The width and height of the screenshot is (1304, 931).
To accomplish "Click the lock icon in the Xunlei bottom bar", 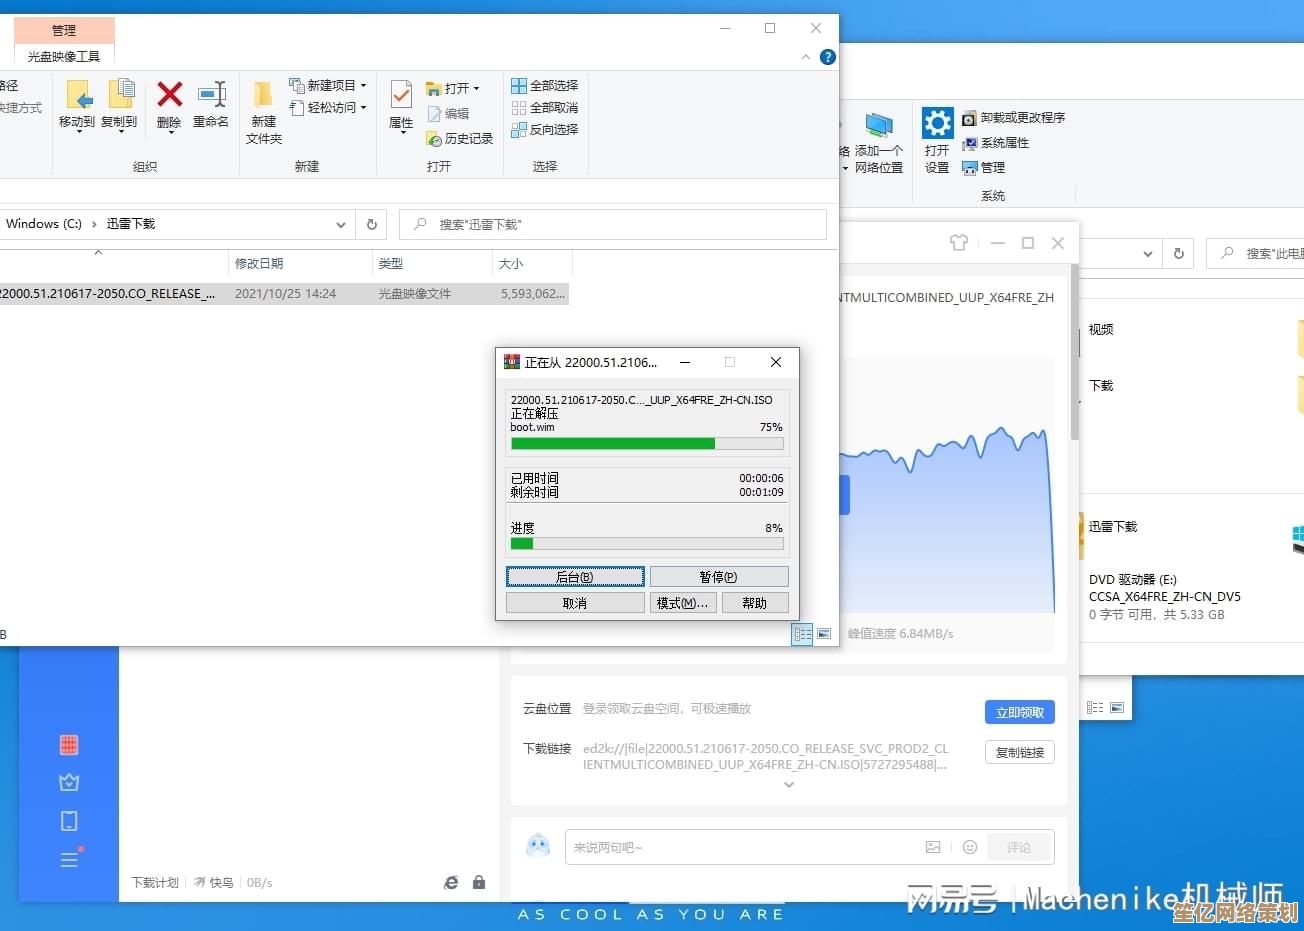I will tap(479, 882).
